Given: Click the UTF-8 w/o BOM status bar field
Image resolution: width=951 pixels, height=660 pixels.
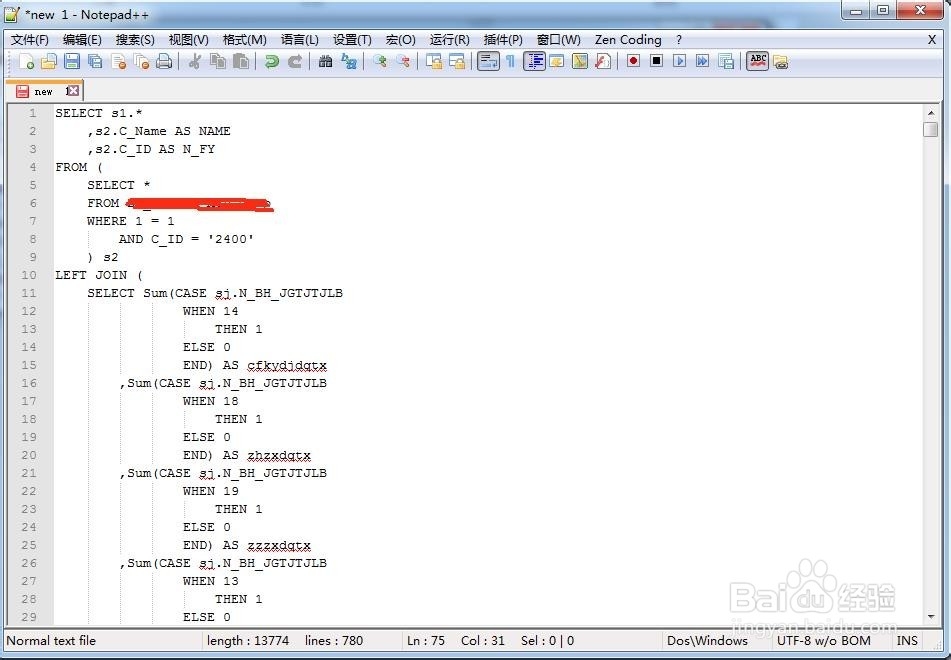Looking at the screenshot, I should [823, 640].
